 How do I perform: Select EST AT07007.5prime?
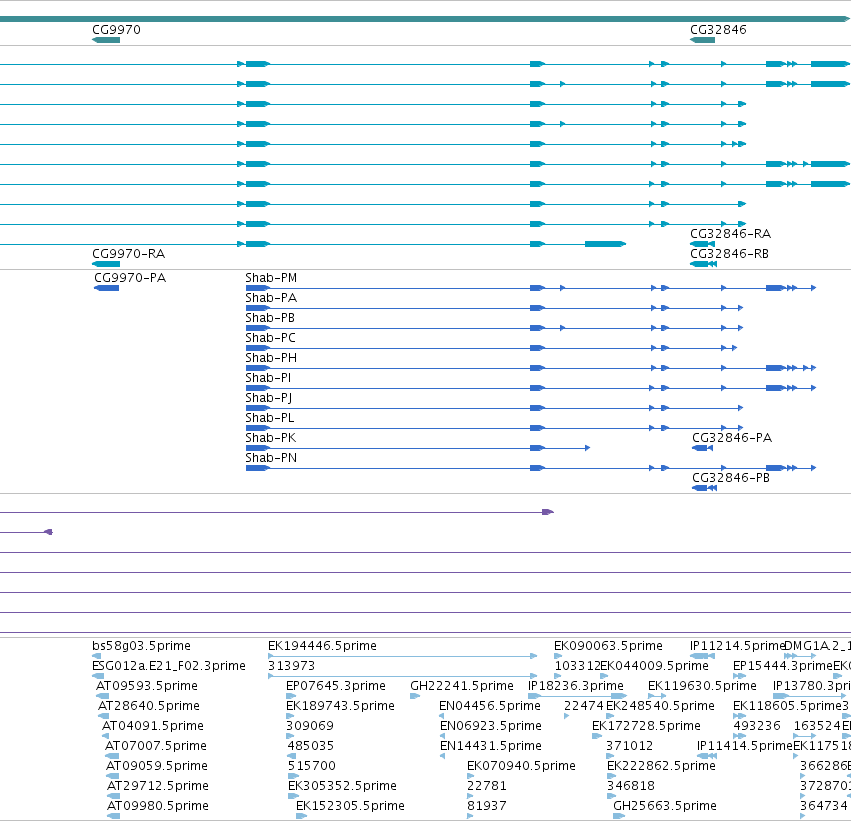coord(155,746)
